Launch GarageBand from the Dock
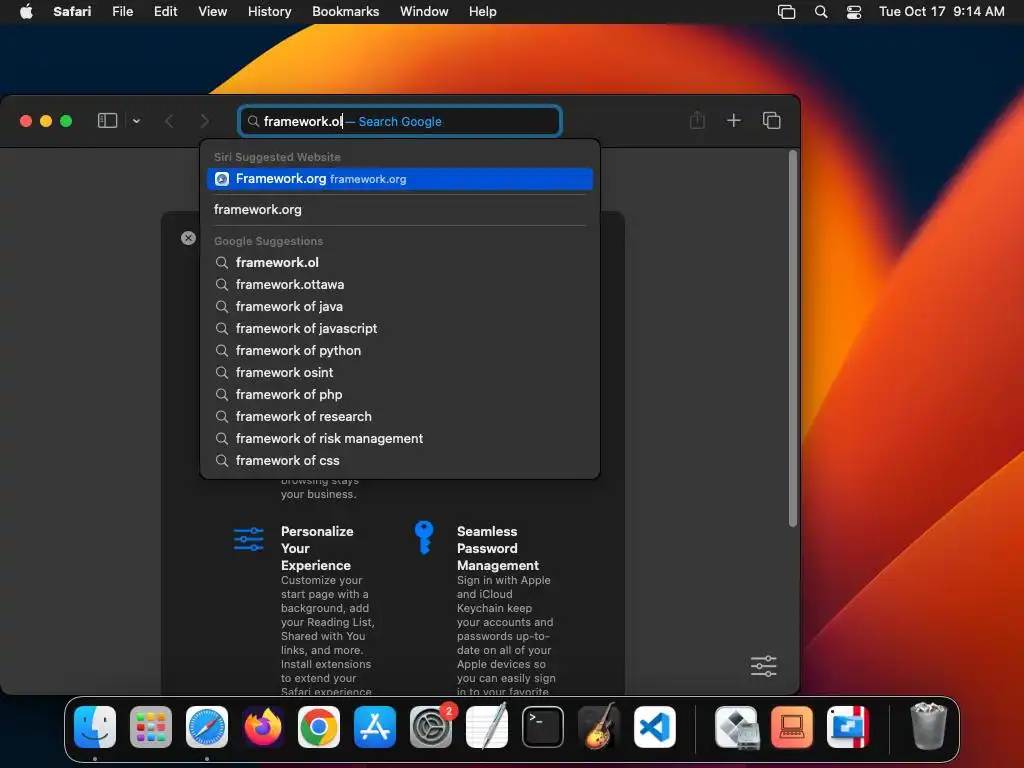The height and width of the screenshot is (768, 1024). click(599, 726)
